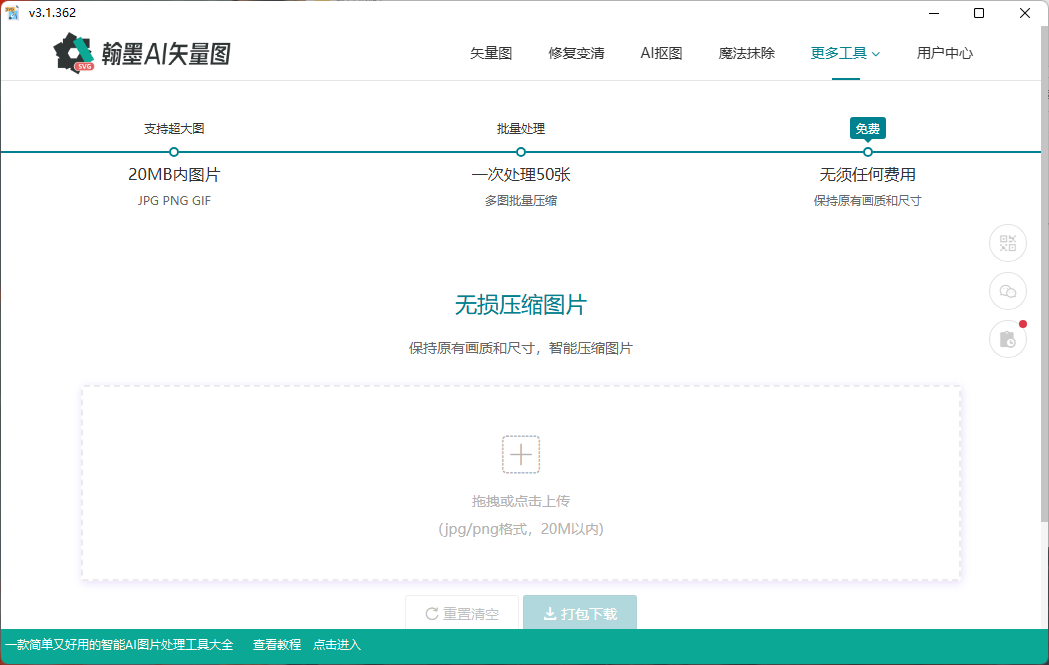The width and height of the screenshot is (1049, 665).
Task: Open the WeChat contact icon
Action: (x=1007, y=291)
